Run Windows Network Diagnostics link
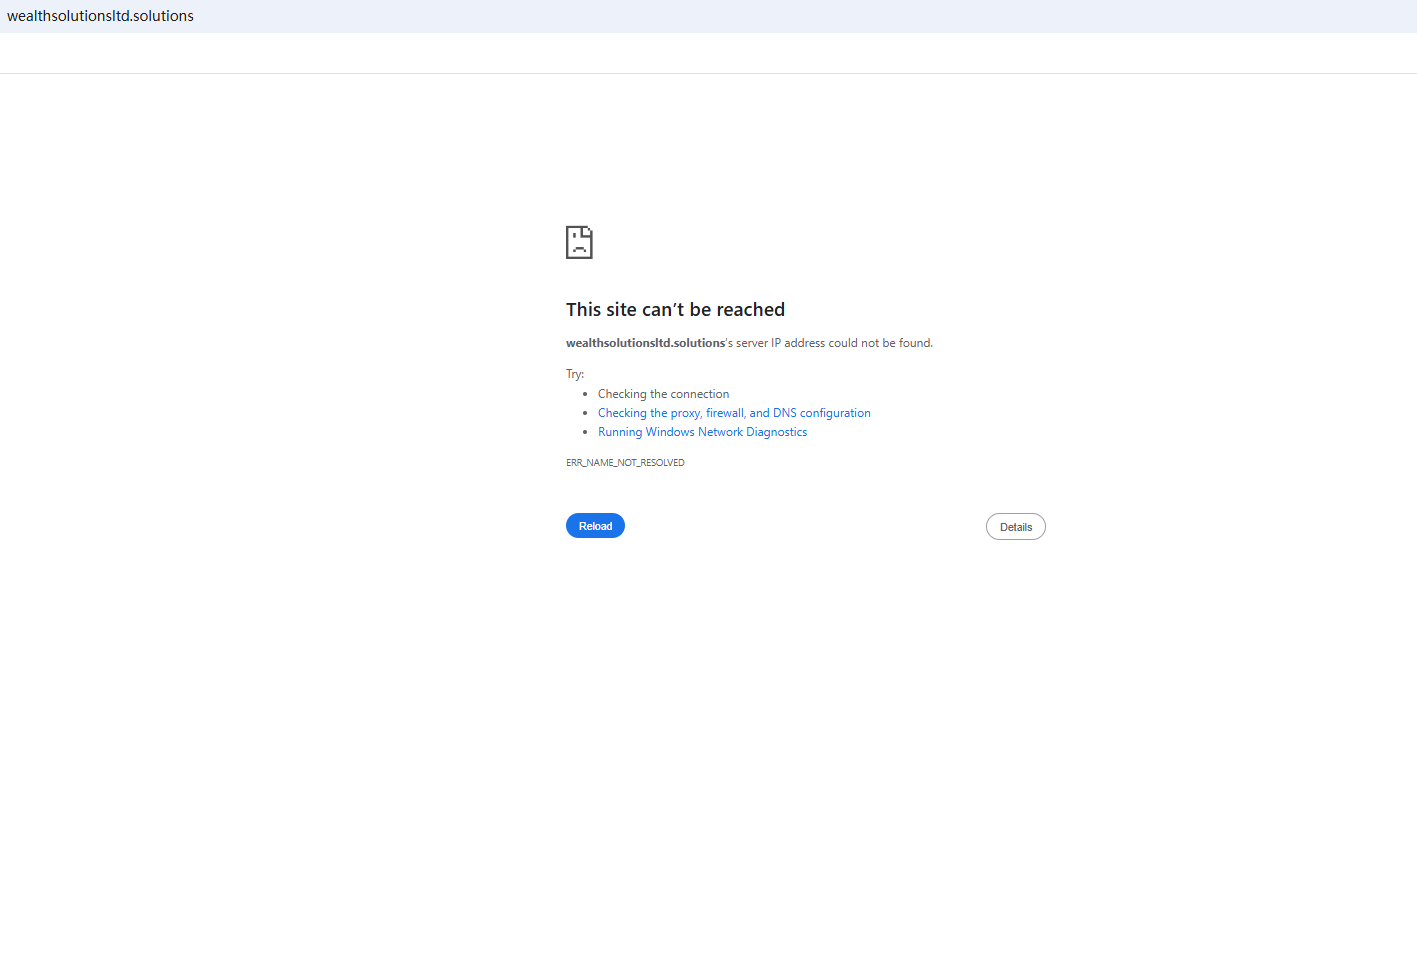Image resolution: width=1417 pixels, height=977 pixels. (702, 432)
